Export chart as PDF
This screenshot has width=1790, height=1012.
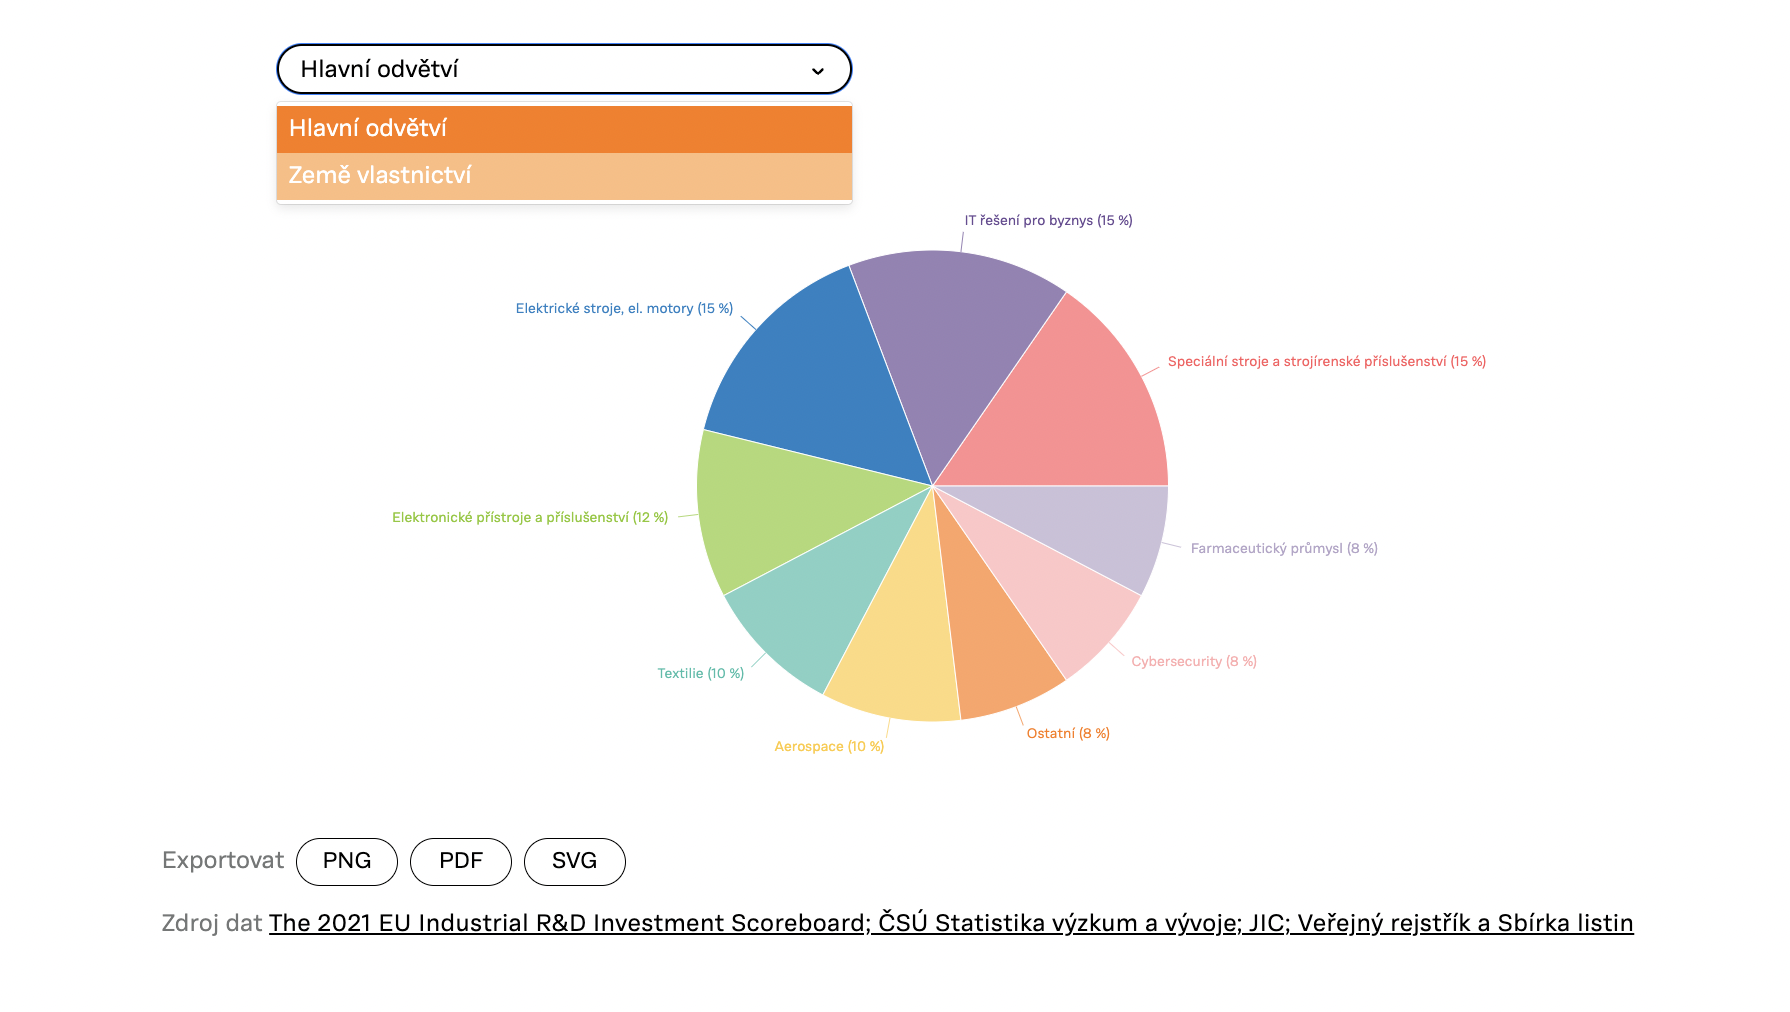tap(461, 861)
